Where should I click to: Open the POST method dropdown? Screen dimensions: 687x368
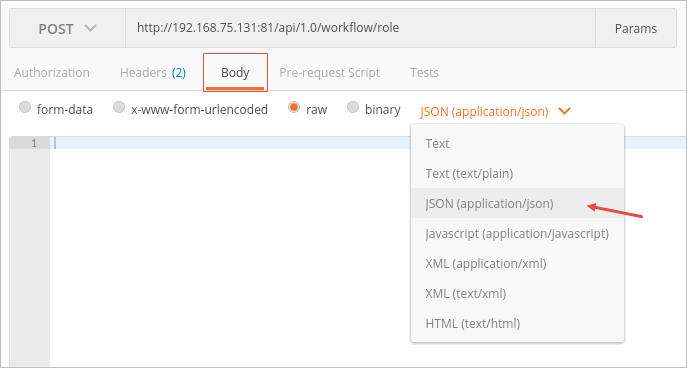coord(67,28)
